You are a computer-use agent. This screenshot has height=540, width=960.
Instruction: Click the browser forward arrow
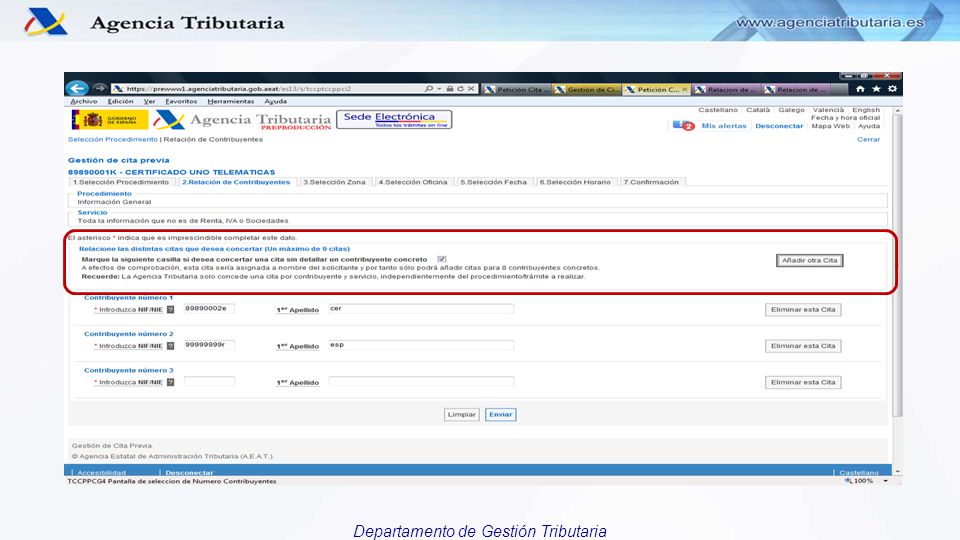pos(100,89)
